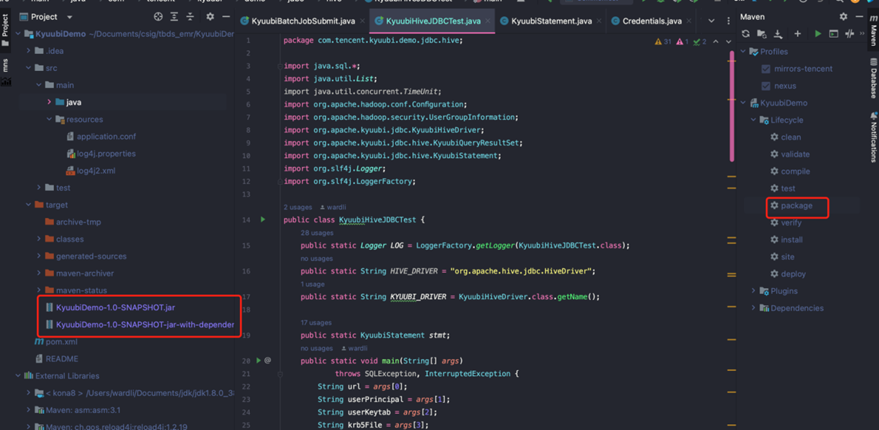The height and width of the screenshot is (430, 879).
Task: Reload all Maven projects
Action: coord(745,34)
